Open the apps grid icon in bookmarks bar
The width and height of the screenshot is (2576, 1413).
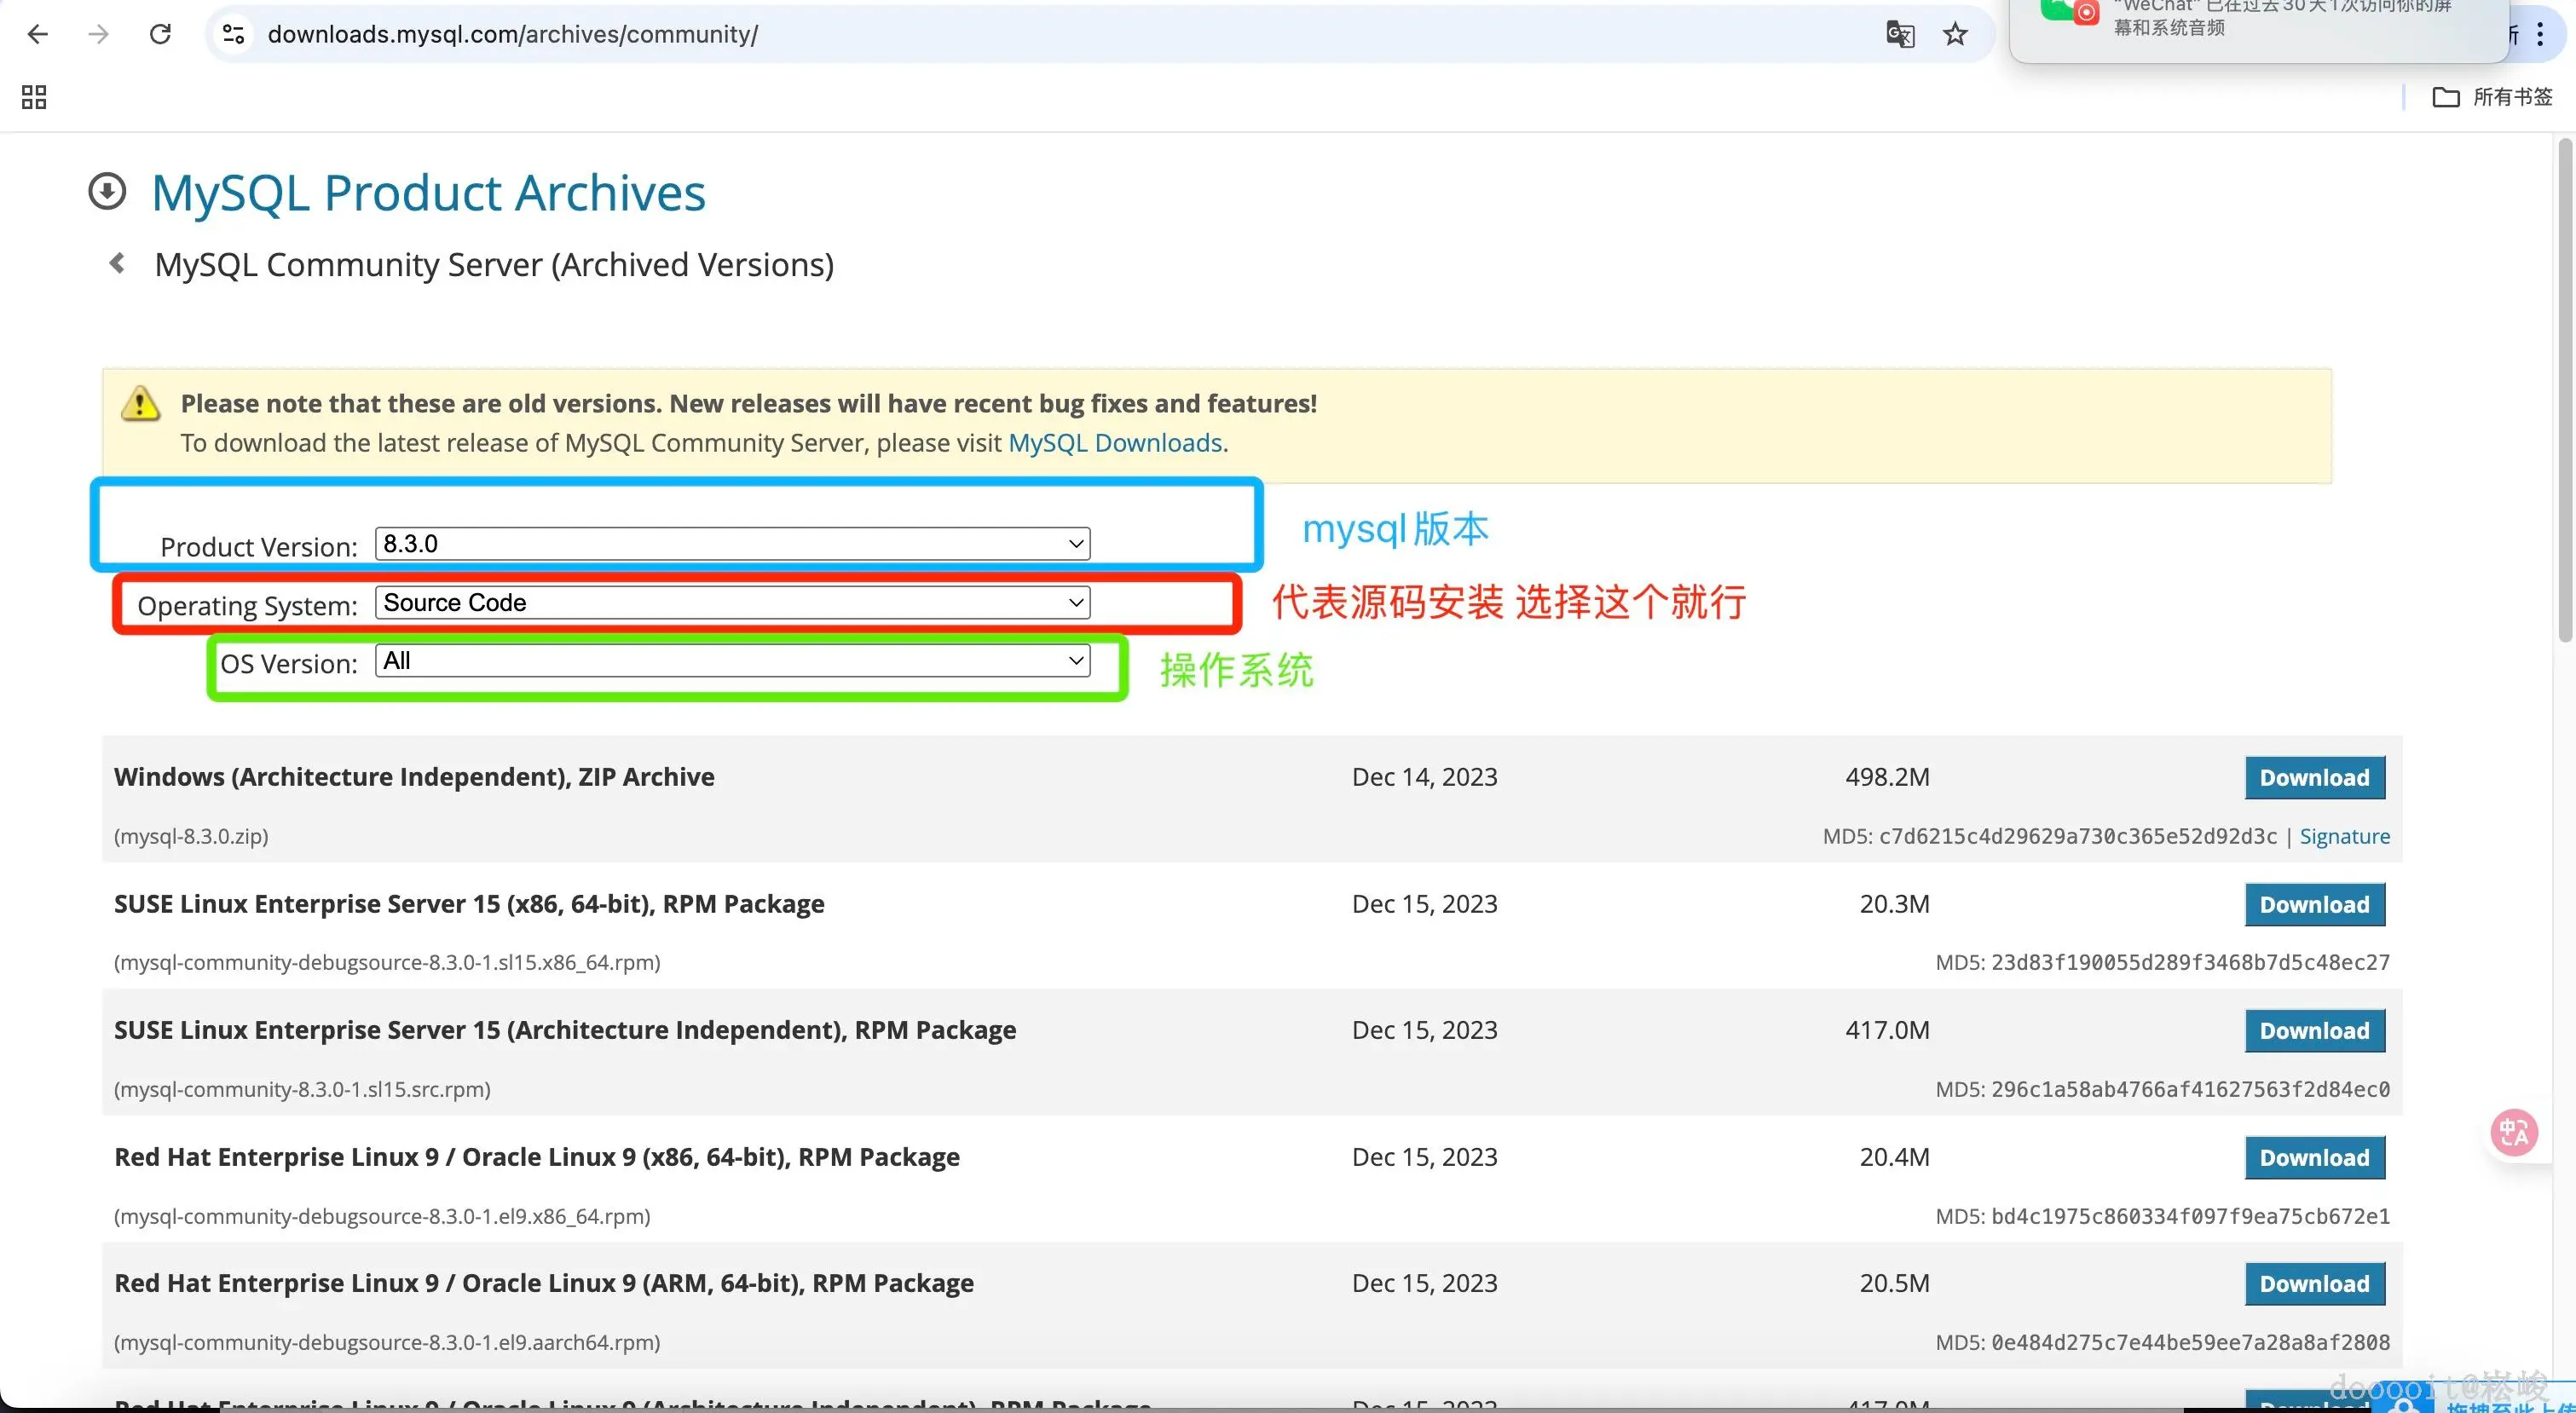pyautogui.click(x=34, y=97)
